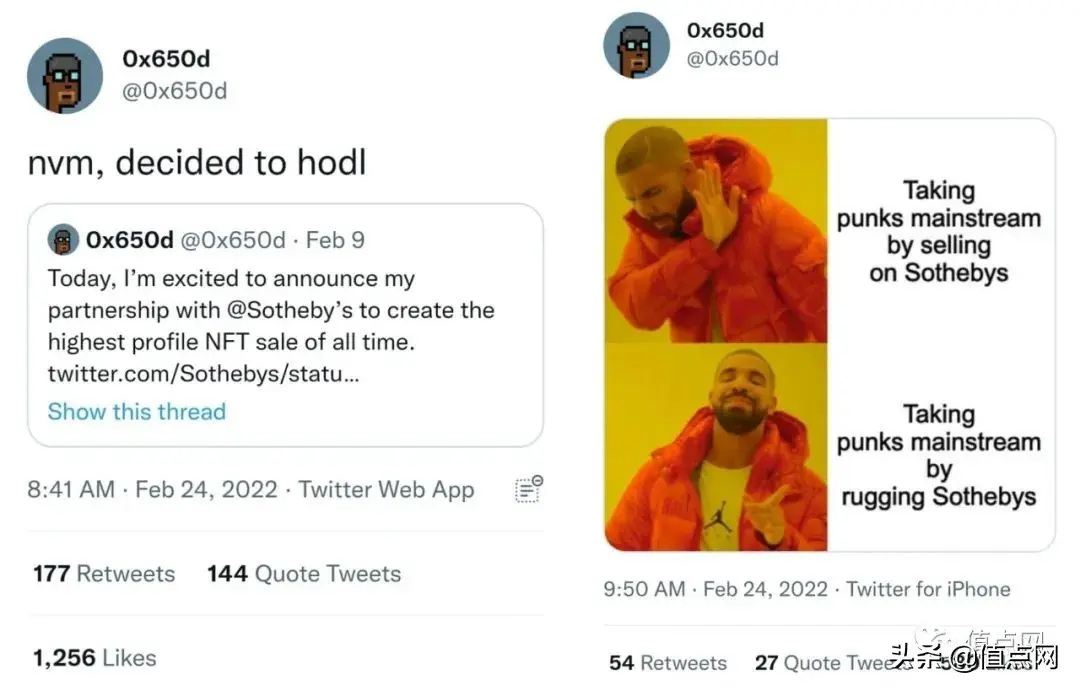The width and height of the screenshot is (1080, 691).
Task: Click the Feb 9 date in the quoted tweet
Action: pos(335,240)
